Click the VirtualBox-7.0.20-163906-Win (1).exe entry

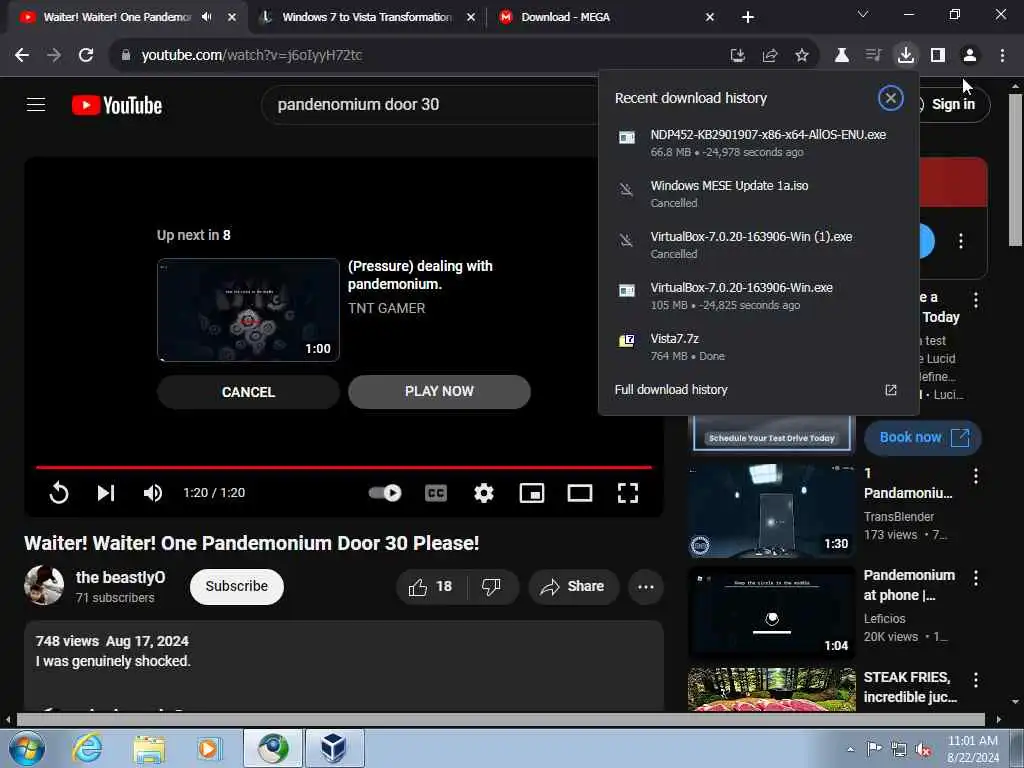point(759,245)
